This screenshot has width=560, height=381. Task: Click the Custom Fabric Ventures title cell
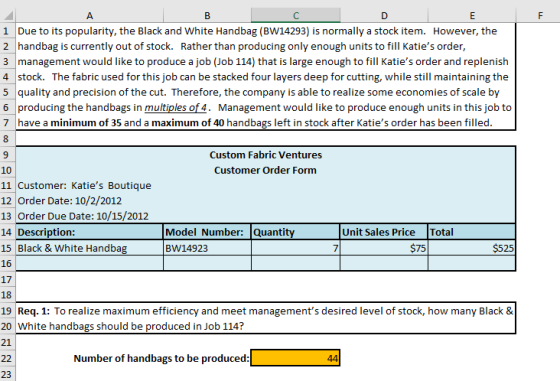pyautogui.click(x=266, y=155)
